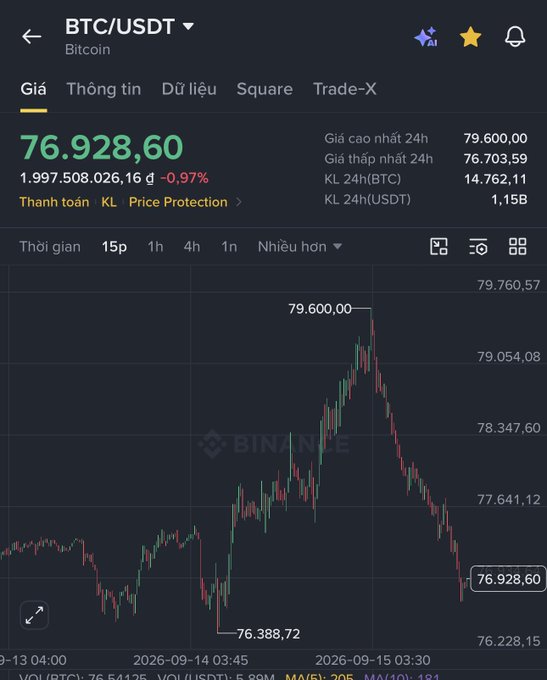The width and height of the screenshot is (547, 680).
Task: Switch to the Giá tab
Action: tap(33, 89)
